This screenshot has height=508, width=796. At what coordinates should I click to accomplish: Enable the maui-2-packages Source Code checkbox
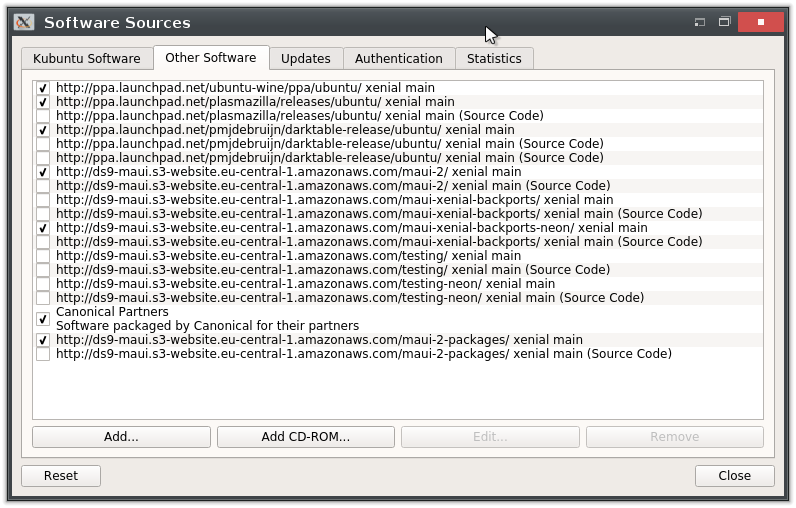pos(43,354)
